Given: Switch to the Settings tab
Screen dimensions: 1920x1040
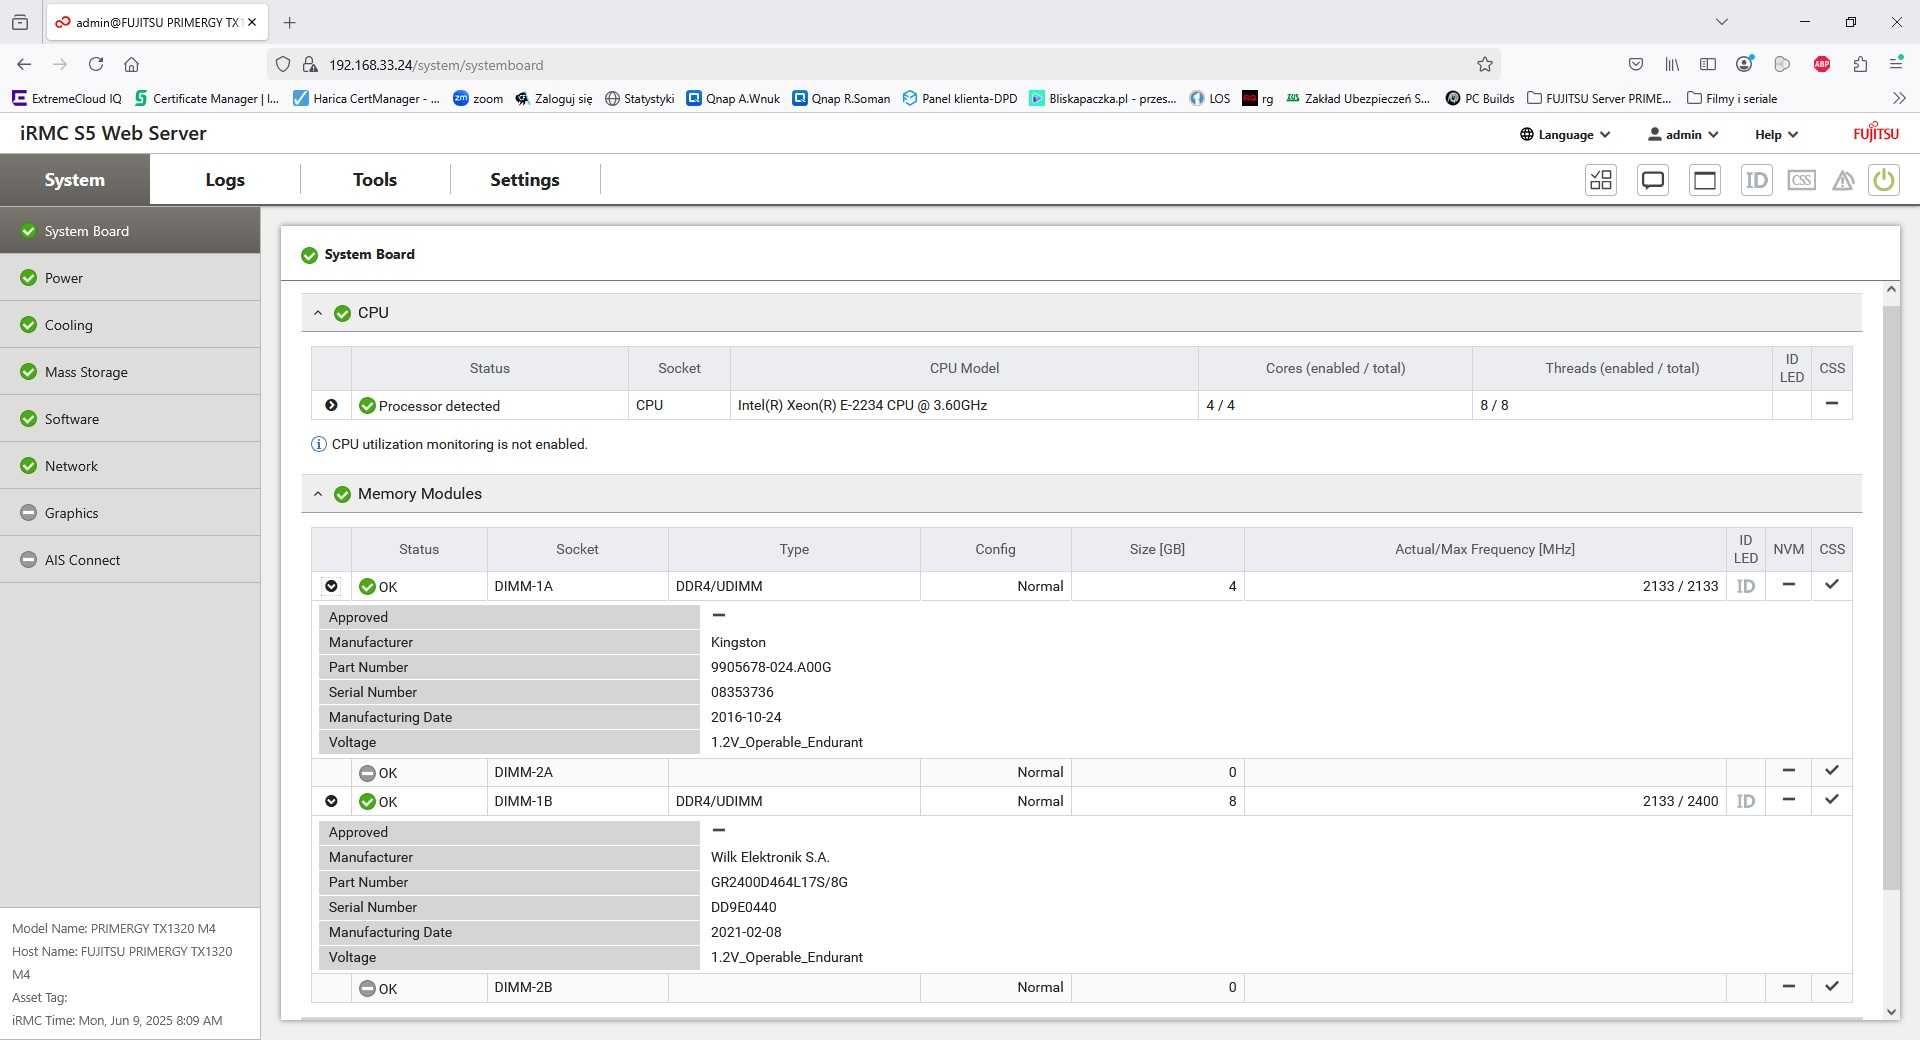Looking at the screenshot, I should click(x=525, y=180).
